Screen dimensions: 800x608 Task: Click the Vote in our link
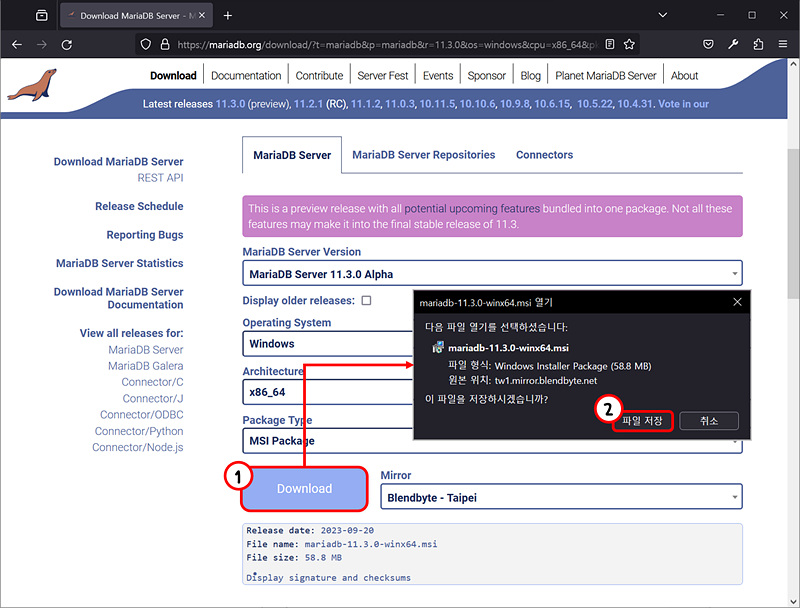683,104
